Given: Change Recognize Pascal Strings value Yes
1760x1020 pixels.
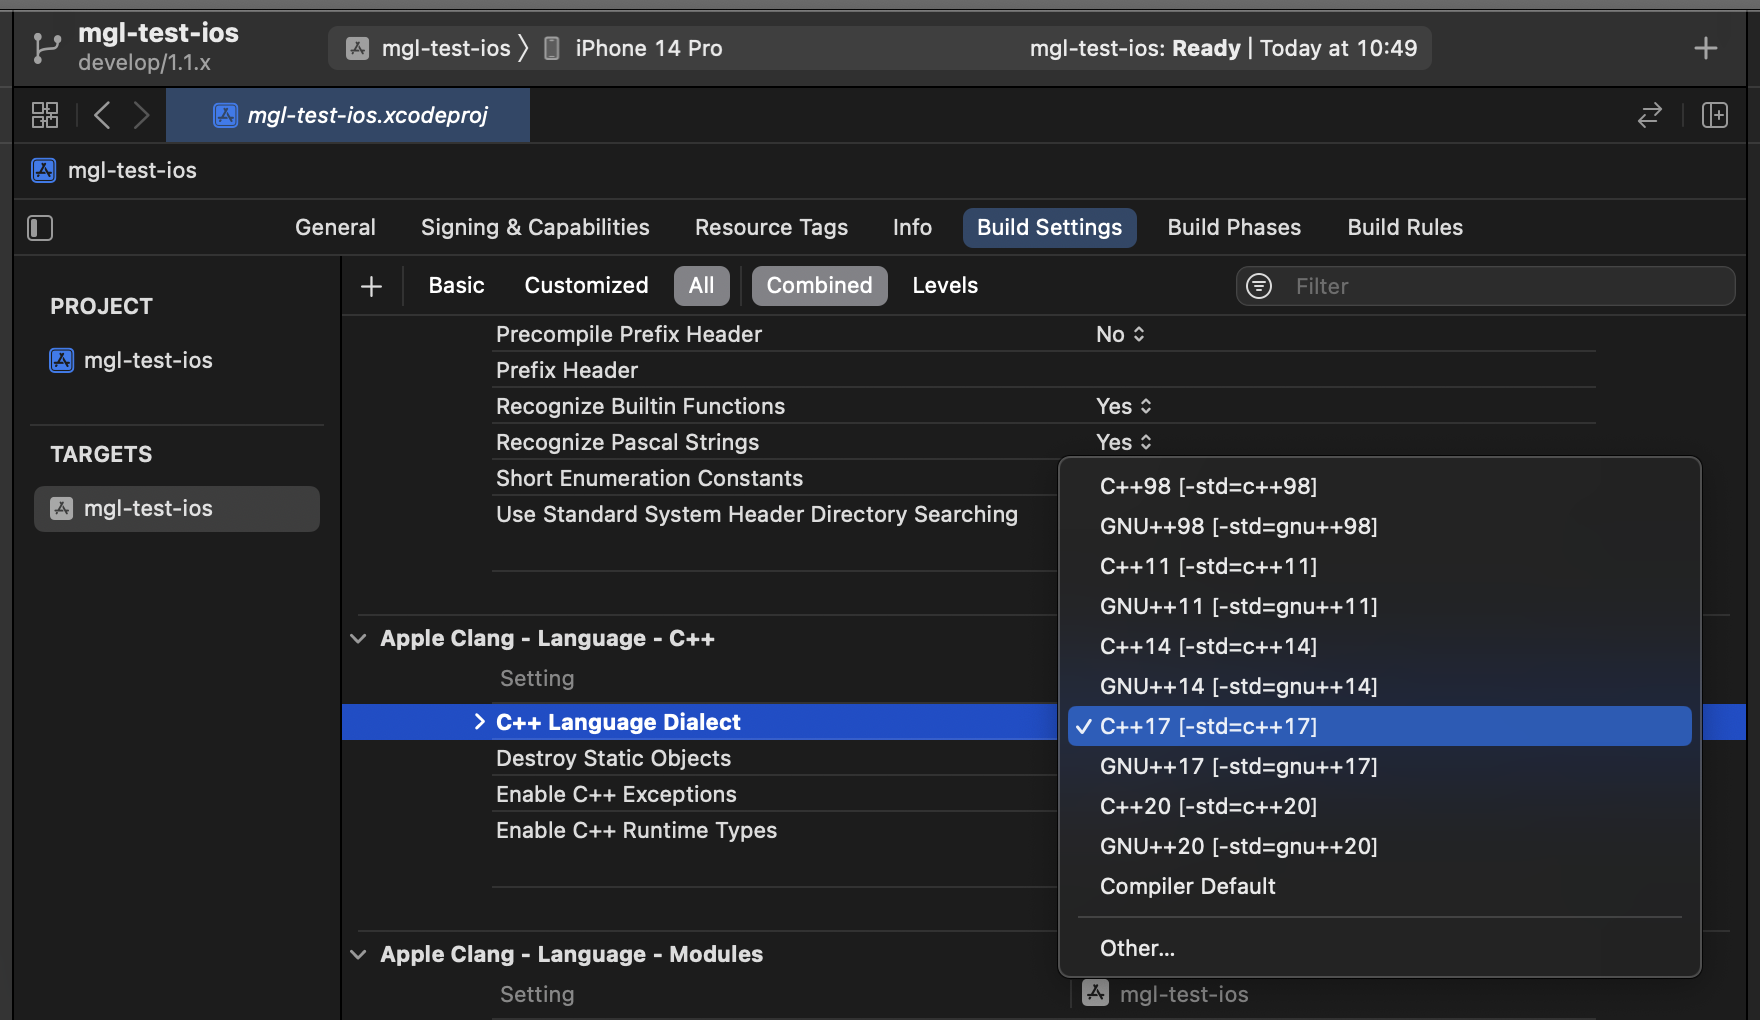Looking at the screenshot, I should pos(1124,442).
